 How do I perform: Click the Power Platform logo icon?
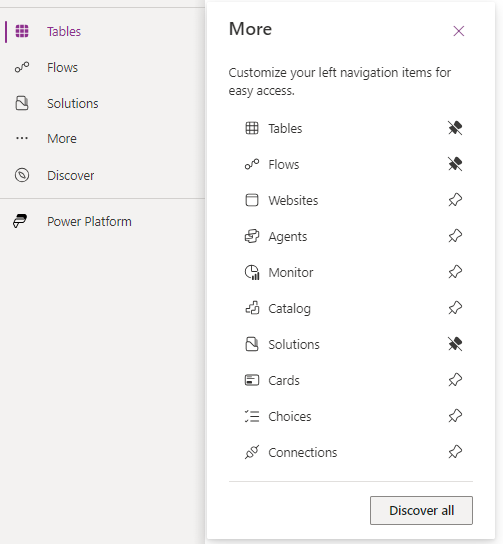20,221
